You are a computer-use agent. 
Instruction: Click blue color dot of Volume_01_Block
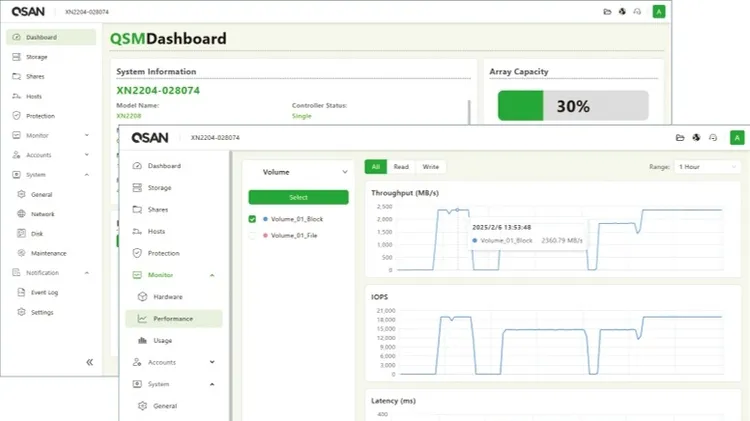[x=265, y=219]
